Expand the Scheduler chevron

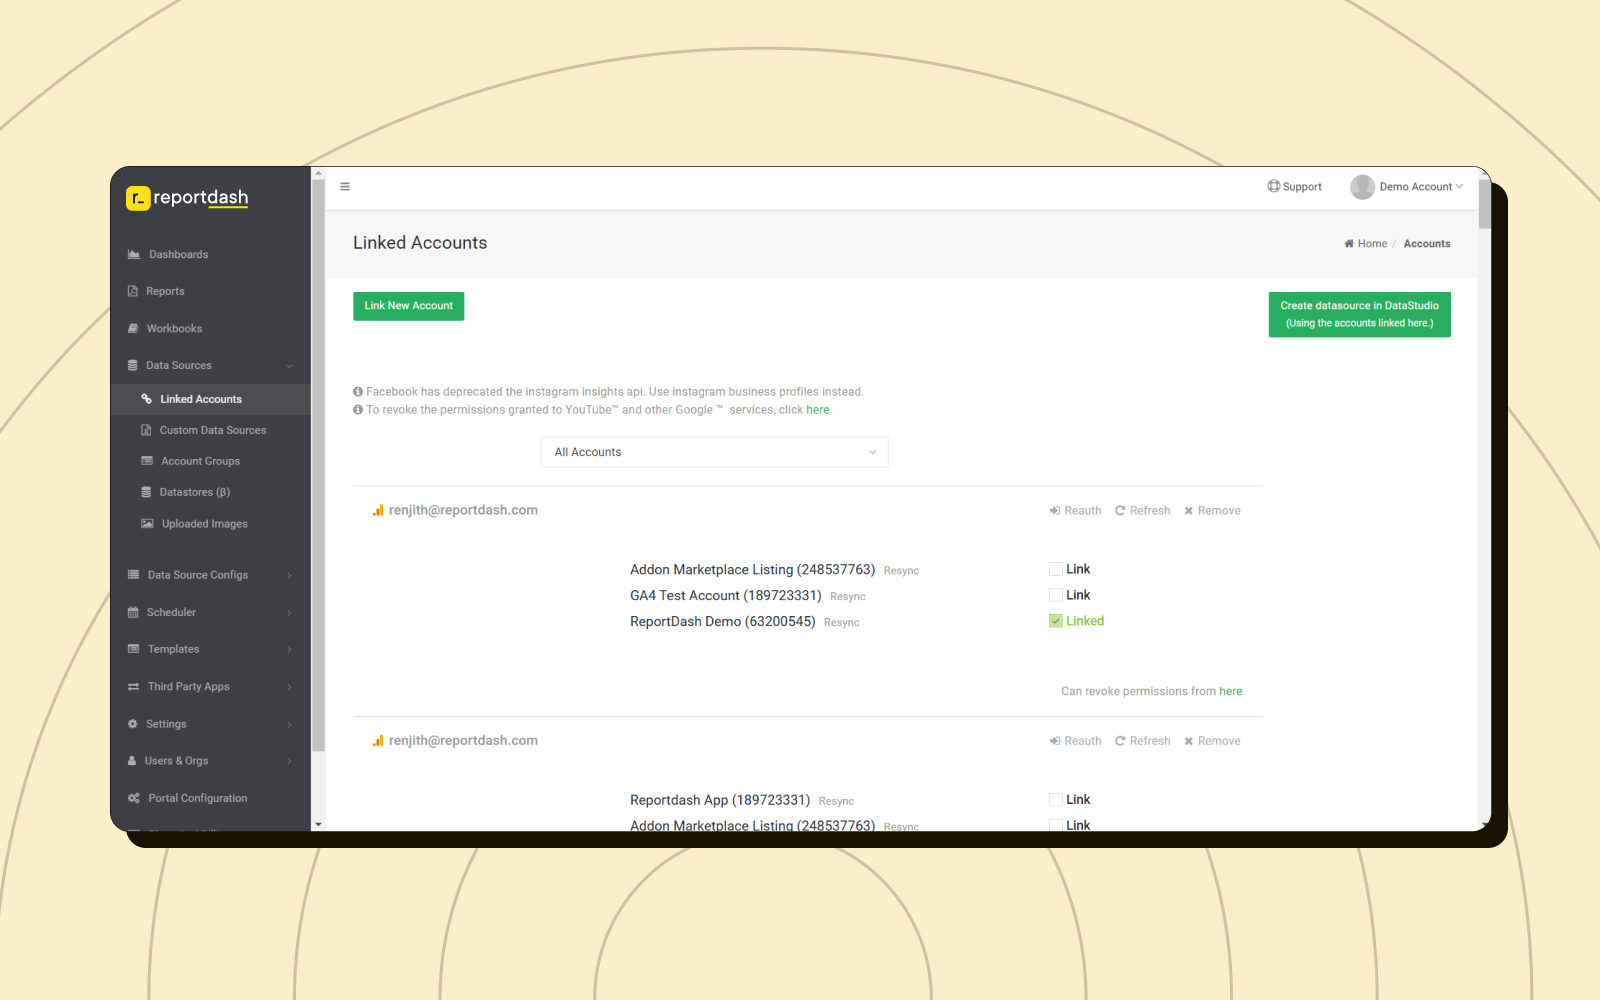click(290, 612)
